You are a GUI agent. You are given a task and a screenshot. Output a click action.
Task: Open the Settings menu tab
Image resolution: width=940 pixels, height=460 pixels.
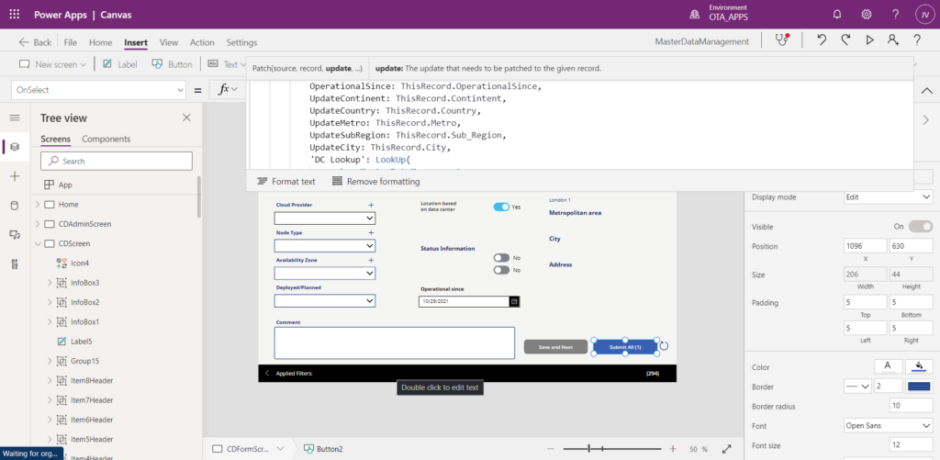pyautogui.click(x=242, y=43)
